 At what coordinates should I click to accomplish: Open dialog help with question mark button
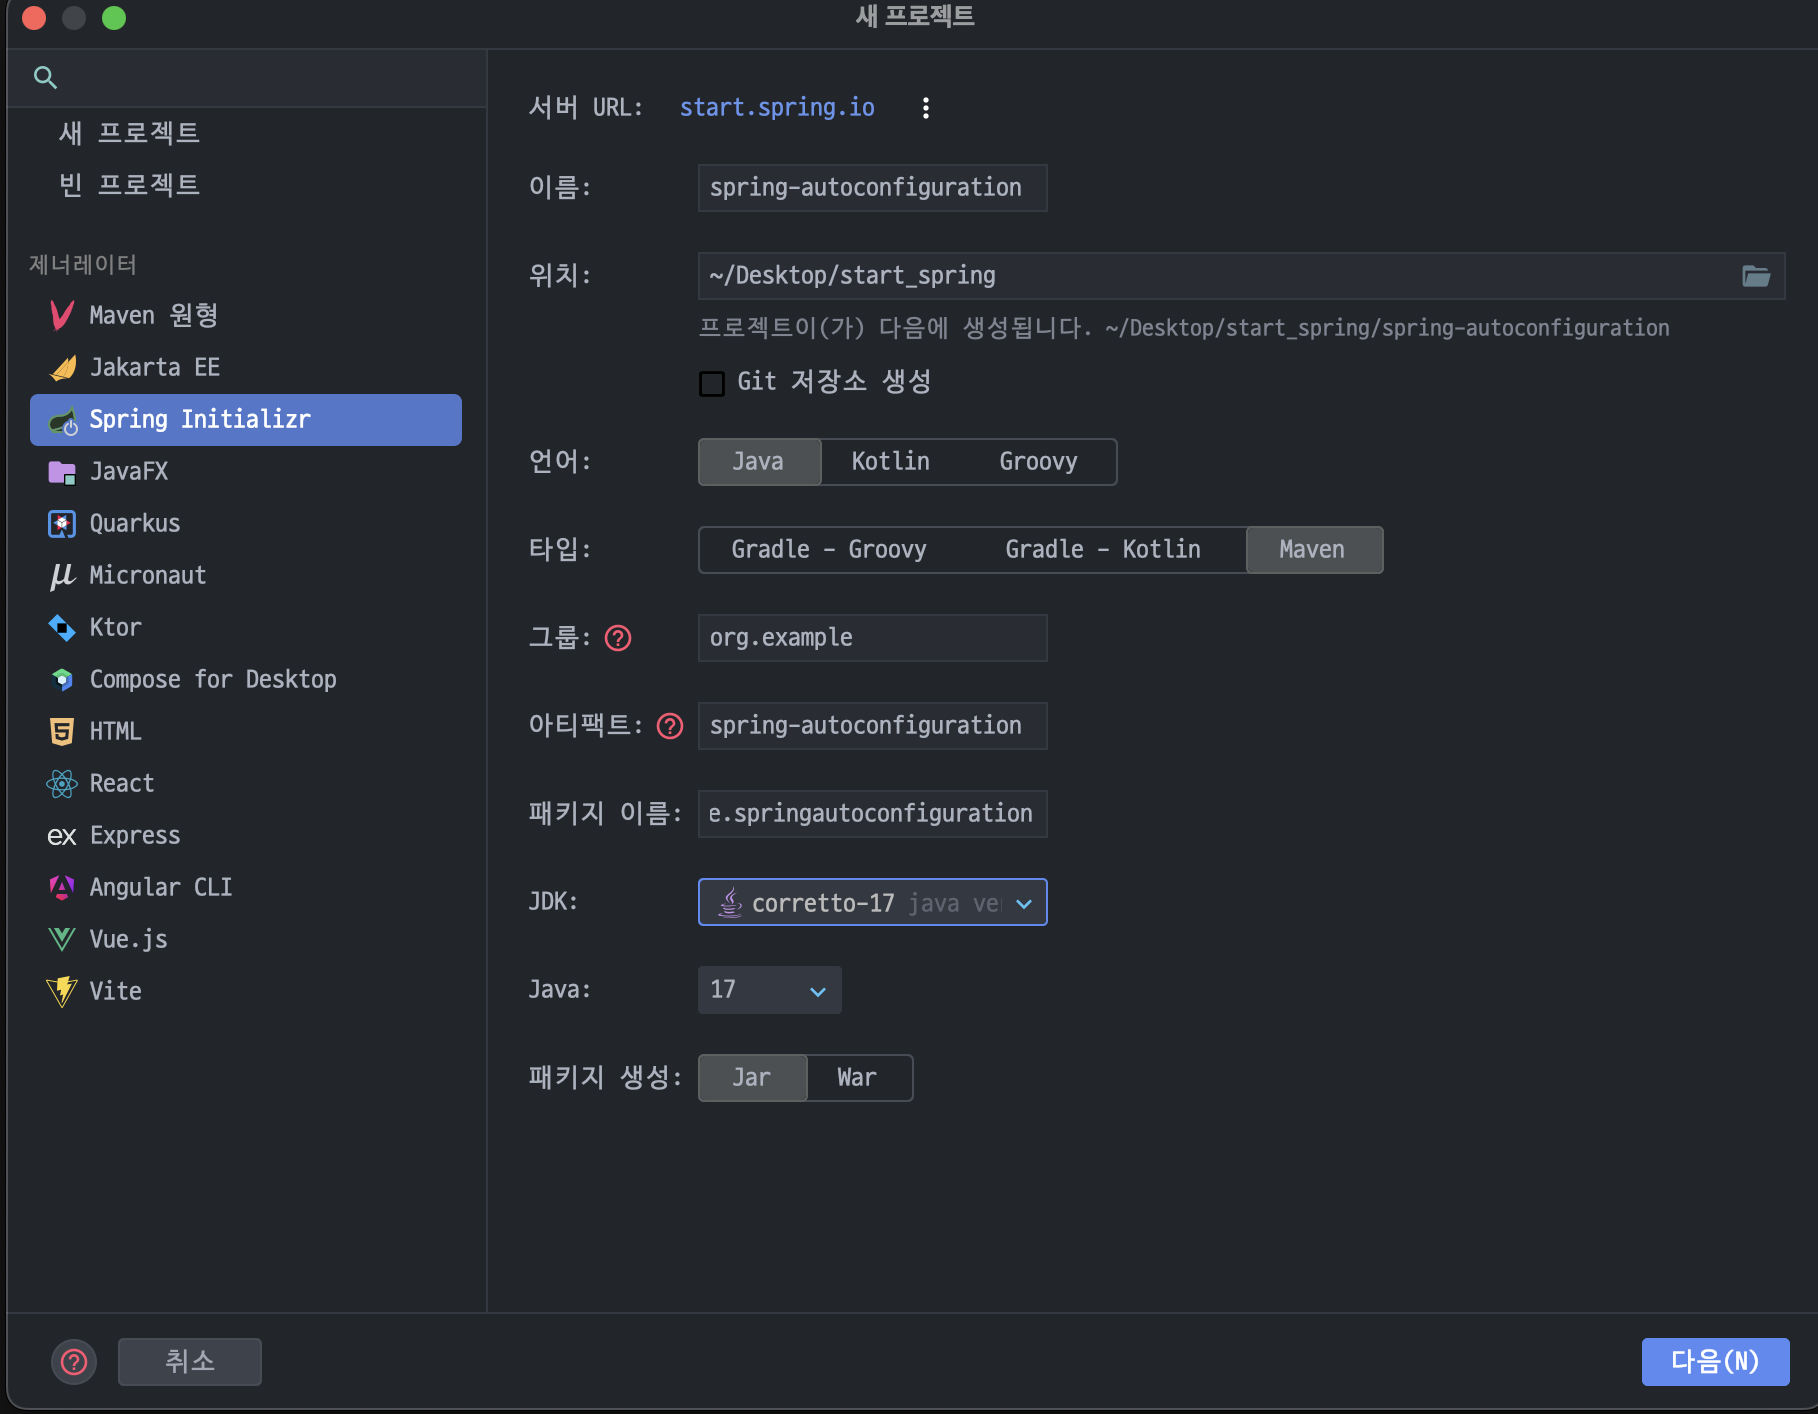point(74,1362)
